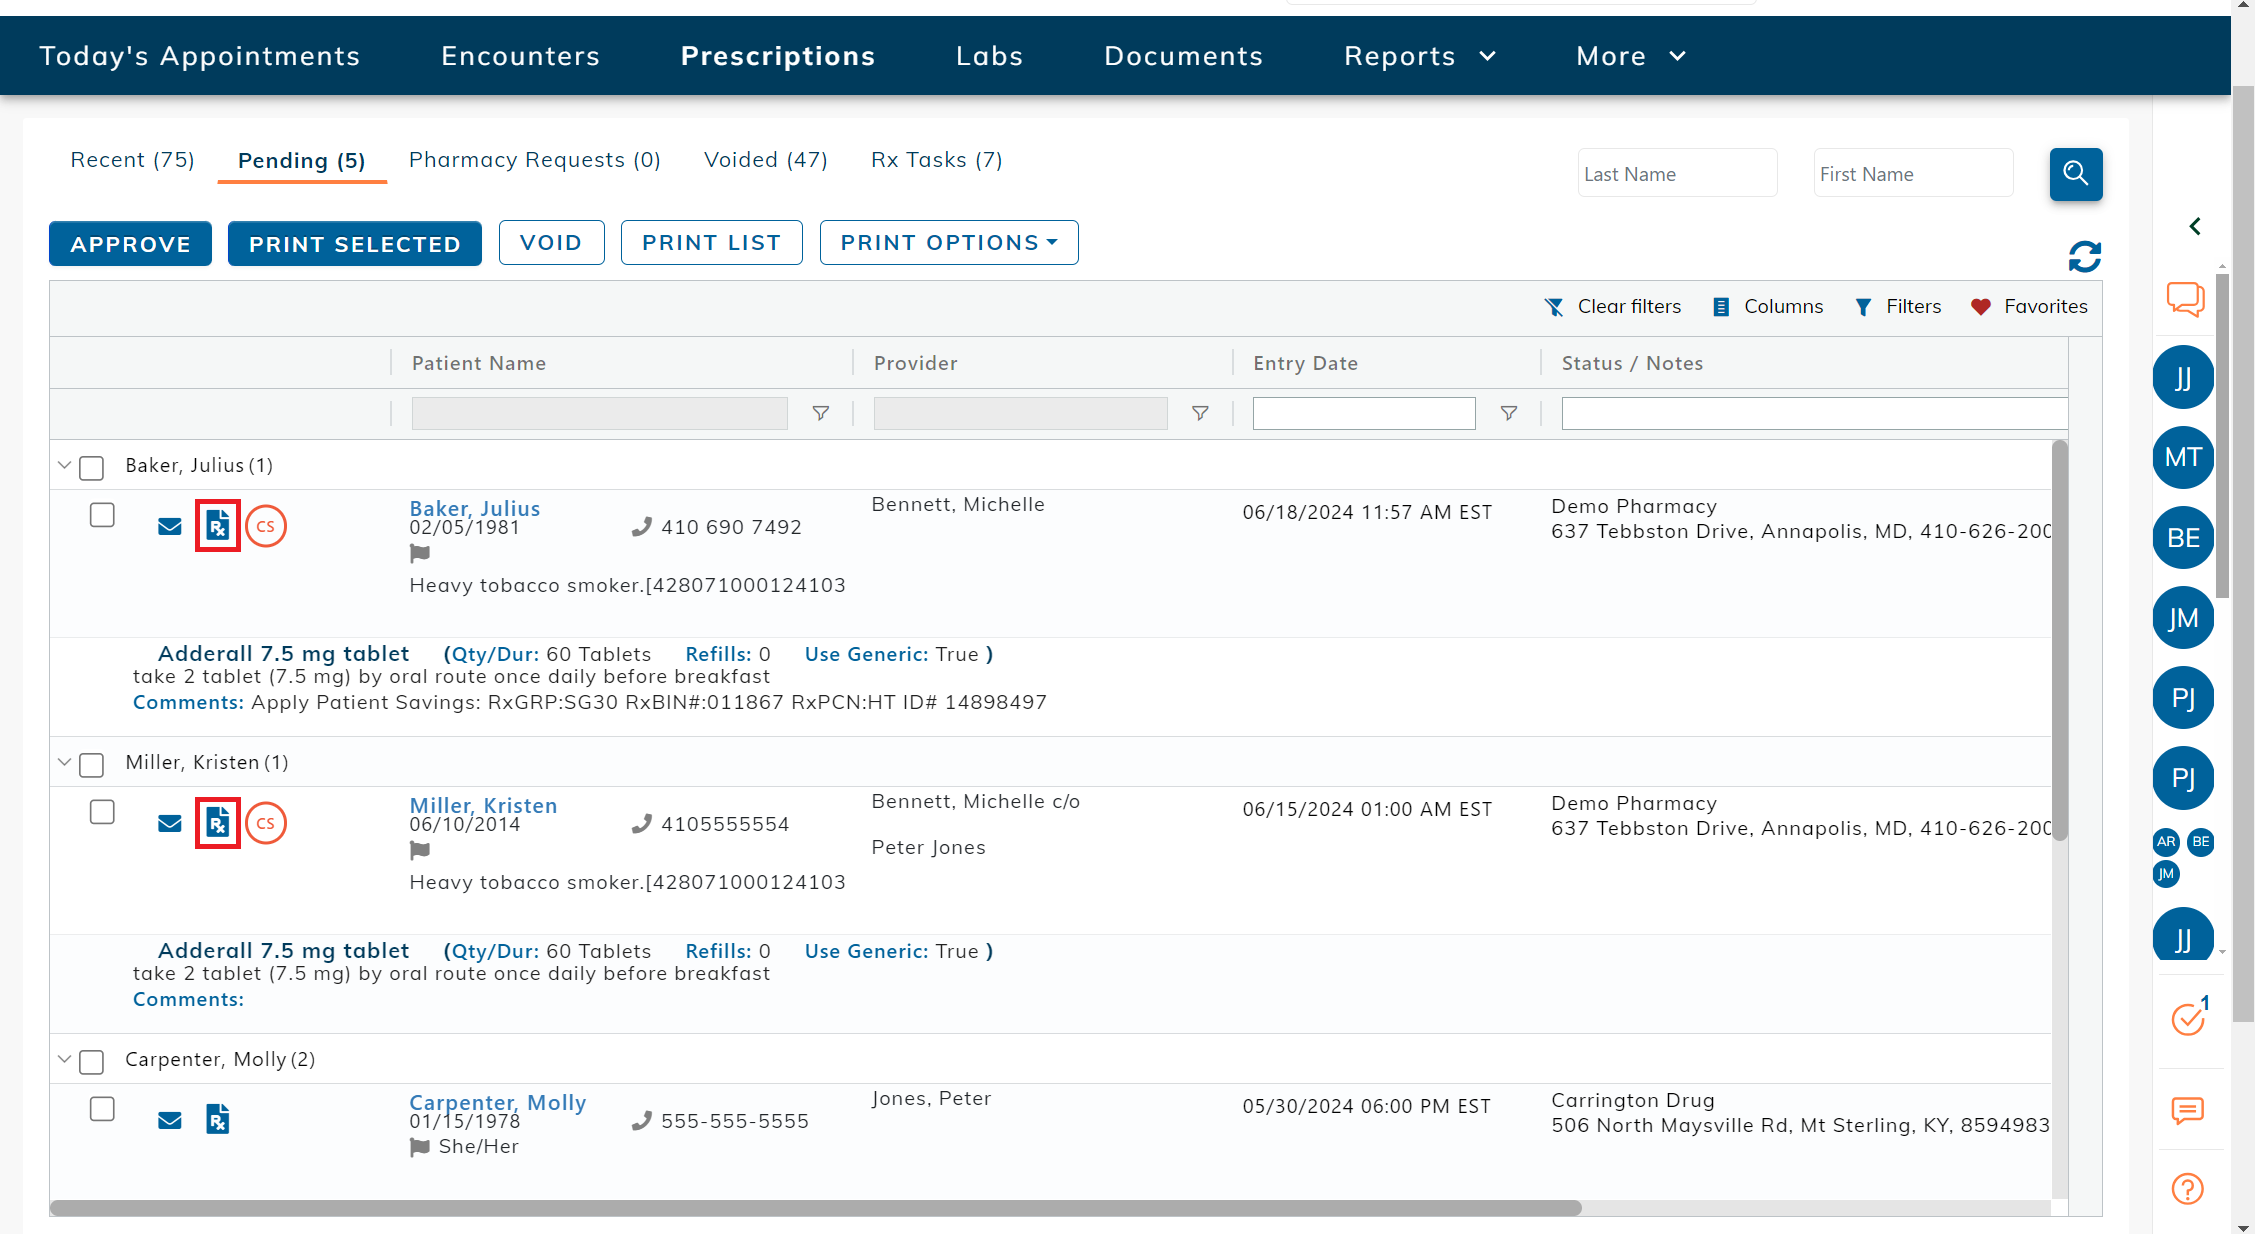Click the Provider column filter funnel
The height and width of the screenshot is (1234, 2255).
coord(1200,413)
